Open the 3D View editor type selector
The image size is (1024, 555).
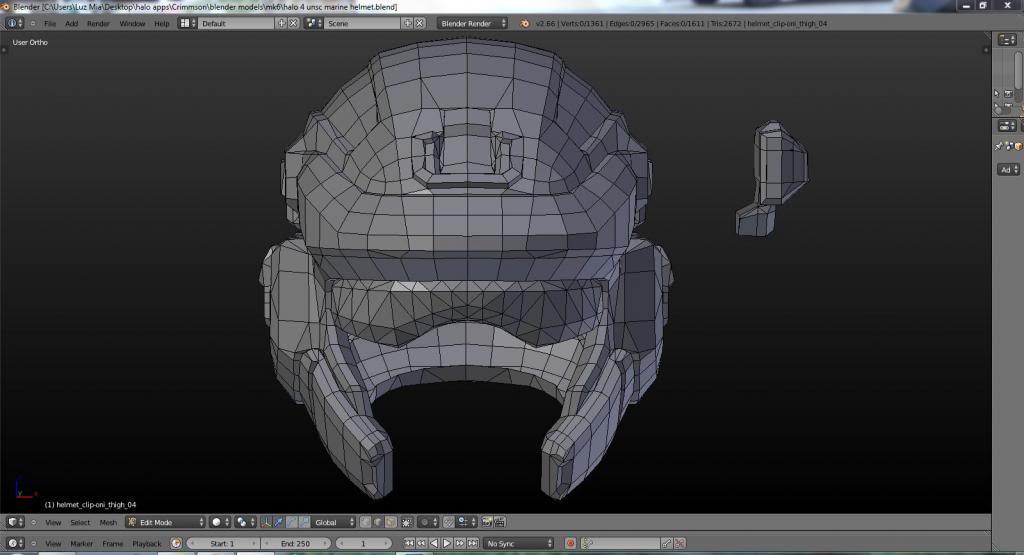click(x=15, y=522)
